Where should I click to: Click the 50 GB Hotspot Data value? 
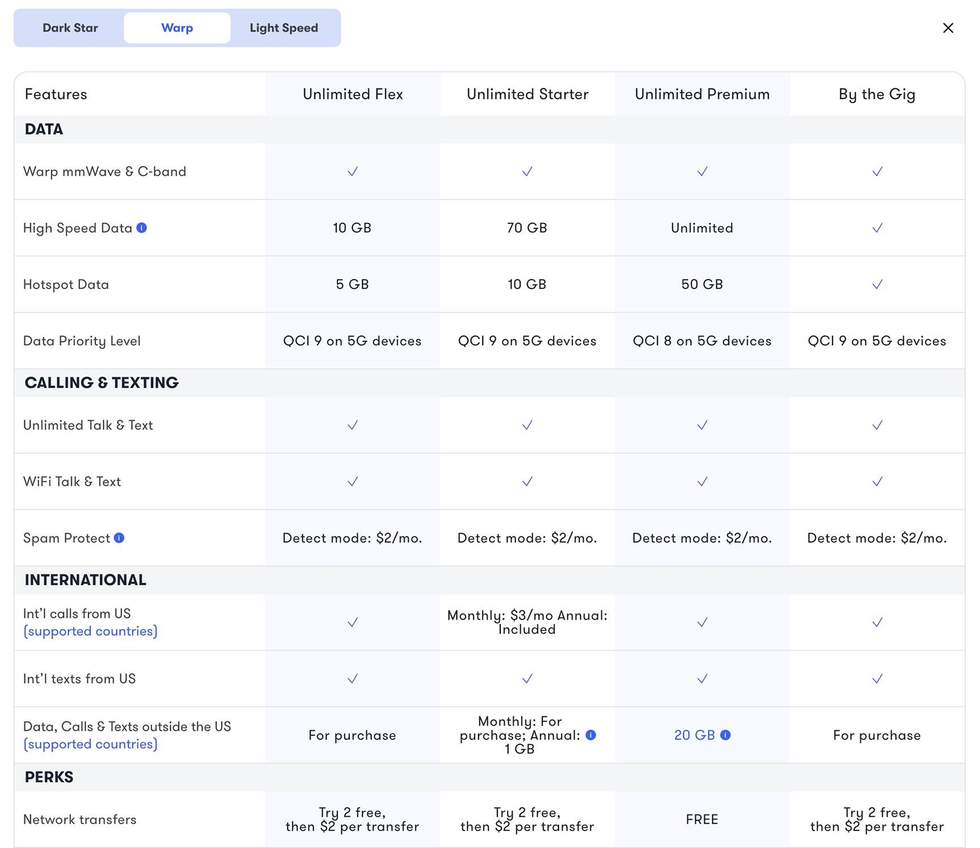[x=702, y=284]
